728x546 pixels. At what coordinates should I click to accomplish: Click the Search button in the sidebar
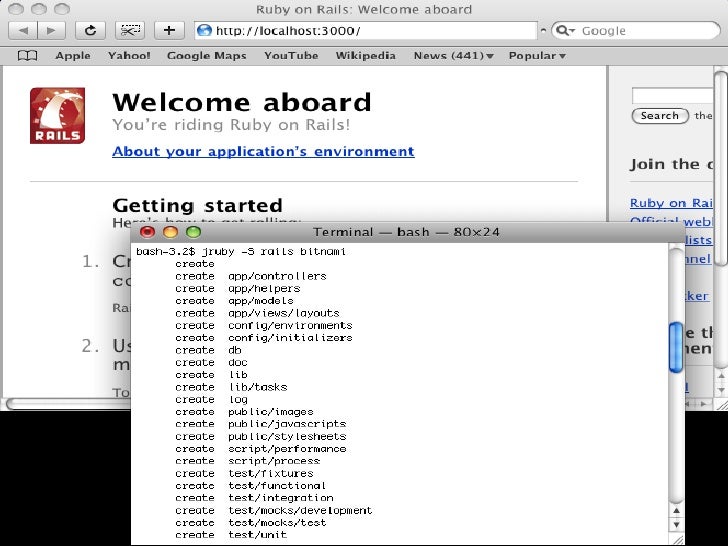click(x=660, y=116)
